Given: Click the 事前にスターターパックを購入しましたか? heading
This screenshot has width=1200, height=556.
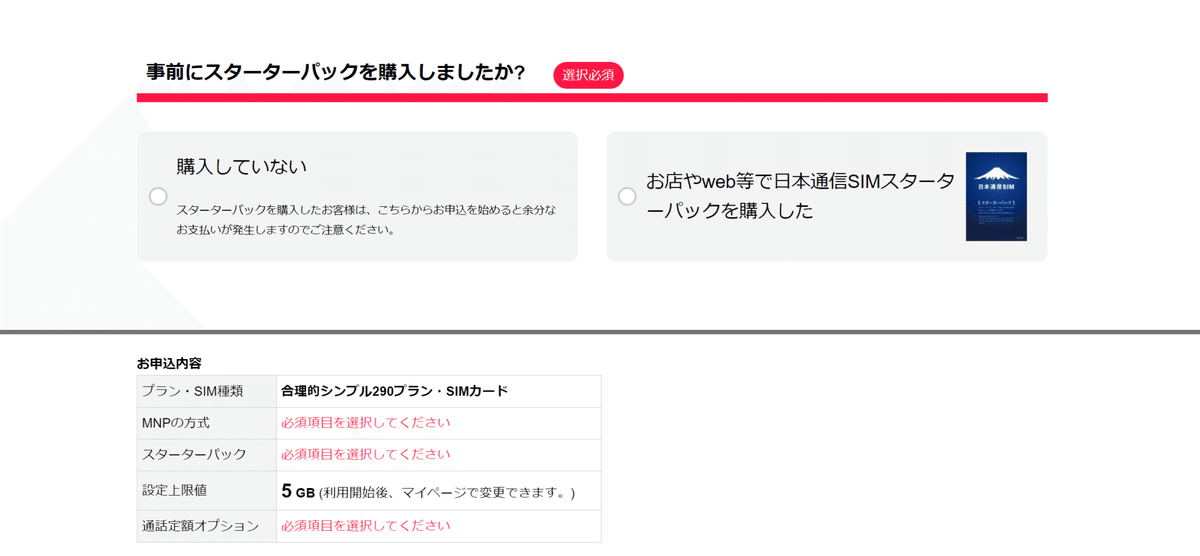Looking at the screenshot, I should [336, 73].
